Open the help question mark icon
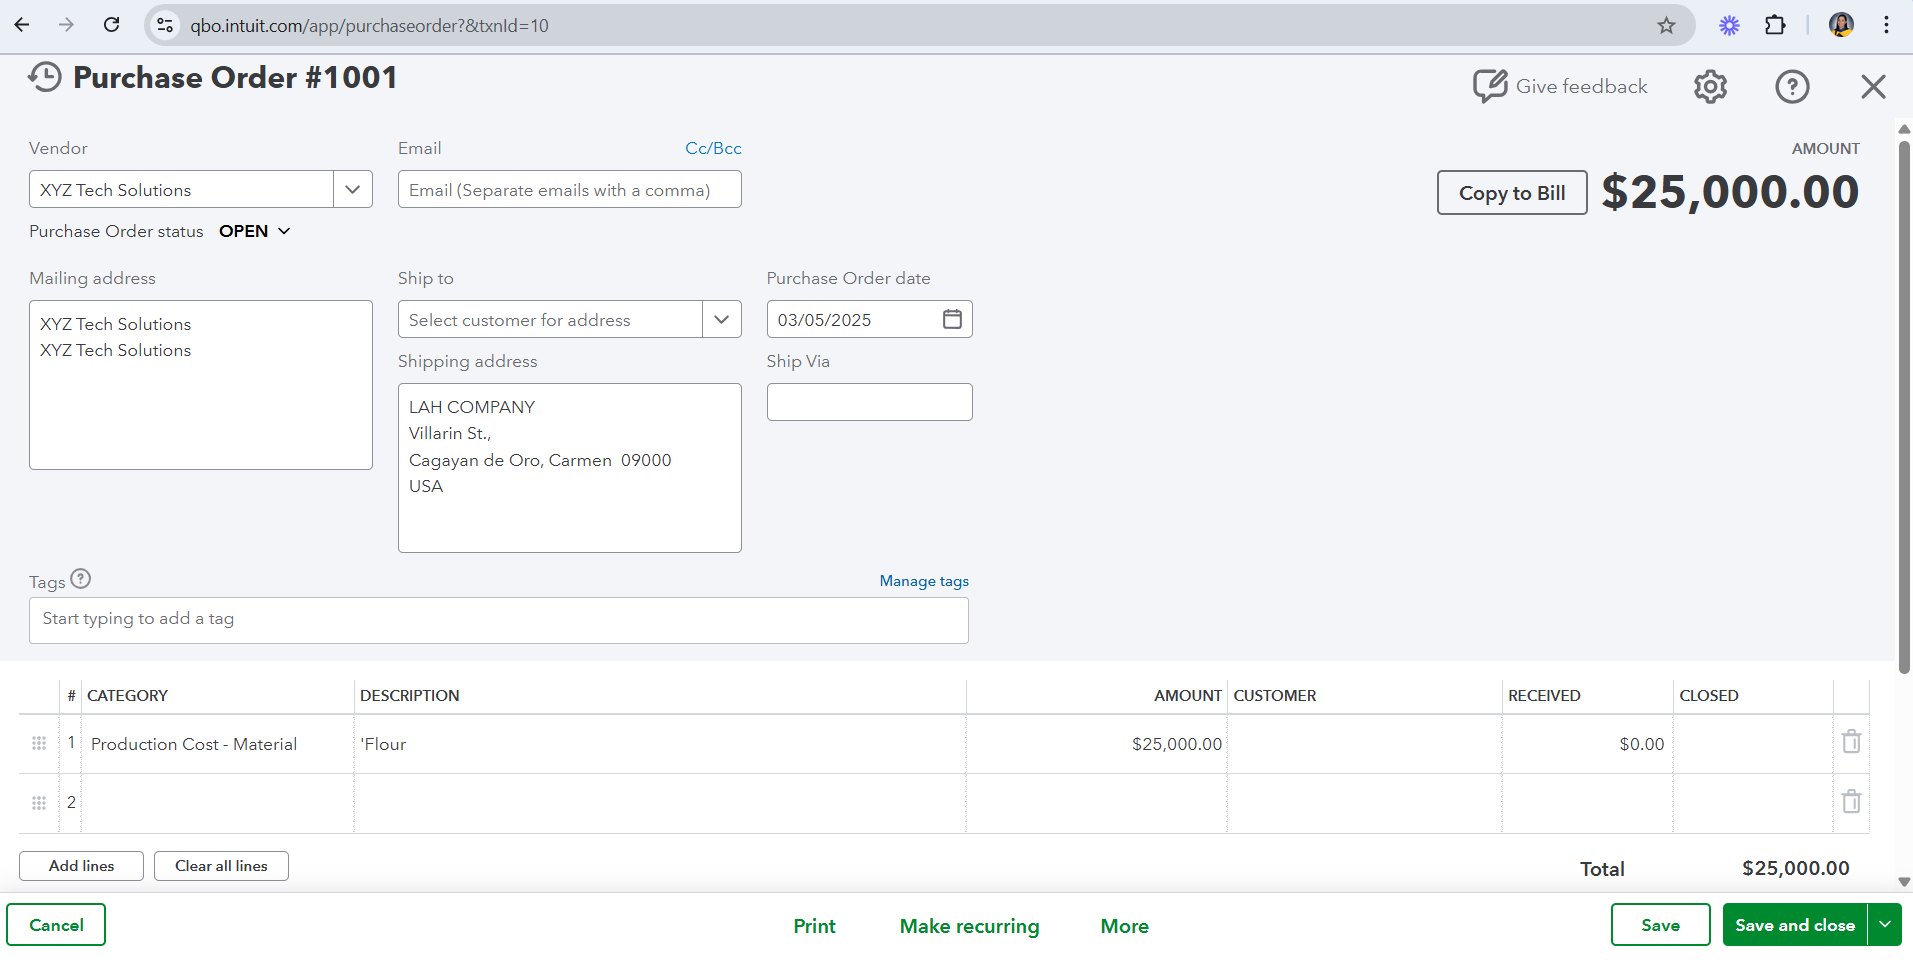This screenshot has height=960, width=1913. (1792, 87)
